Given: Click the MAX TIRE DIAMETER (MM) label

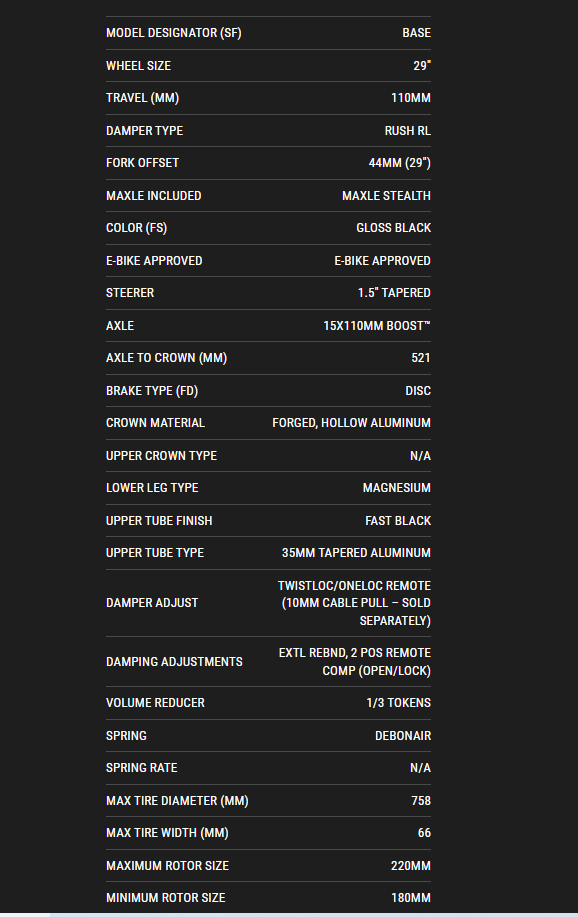Looking at the screenshot, I should click(177, 801).
